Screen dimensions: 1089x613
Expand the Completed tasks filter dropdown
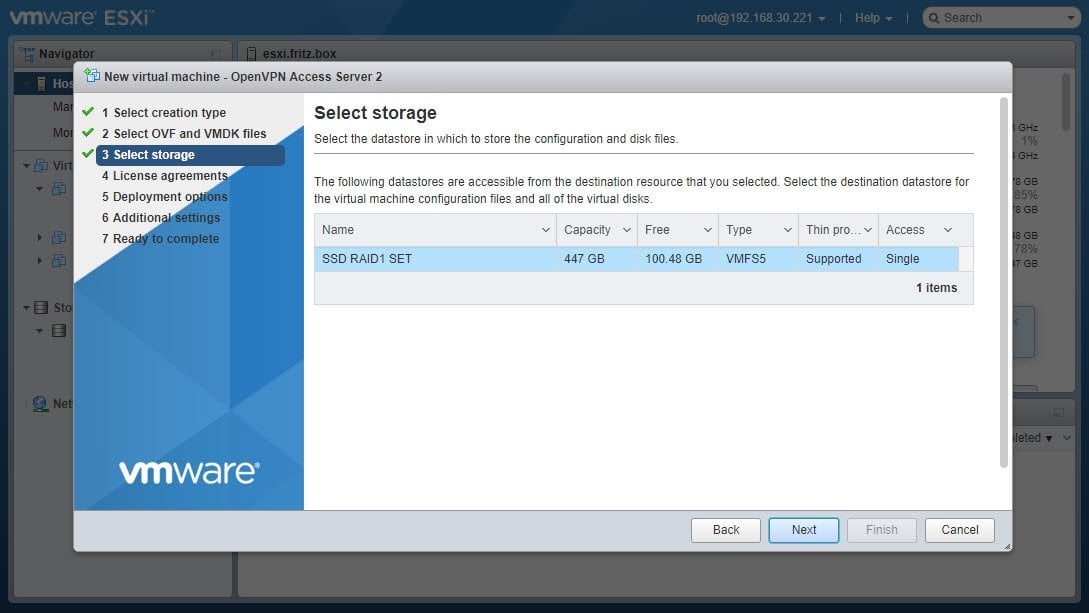[x=1047, y=437]
